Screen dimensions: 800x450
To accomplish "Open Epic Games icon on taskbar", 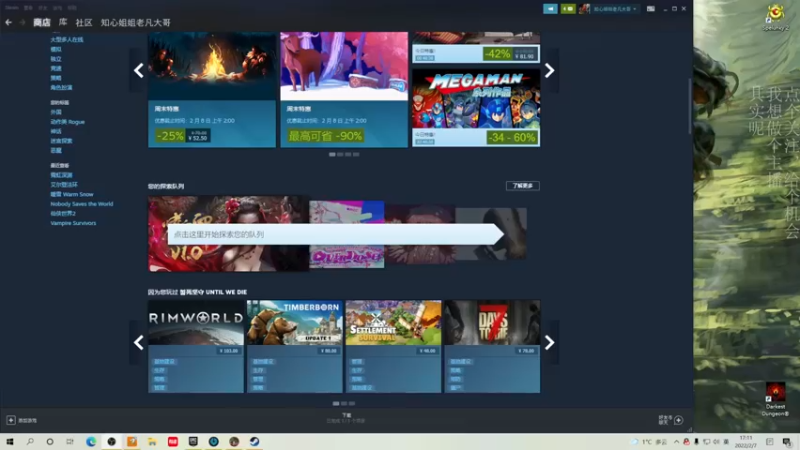I will point(193,441).
